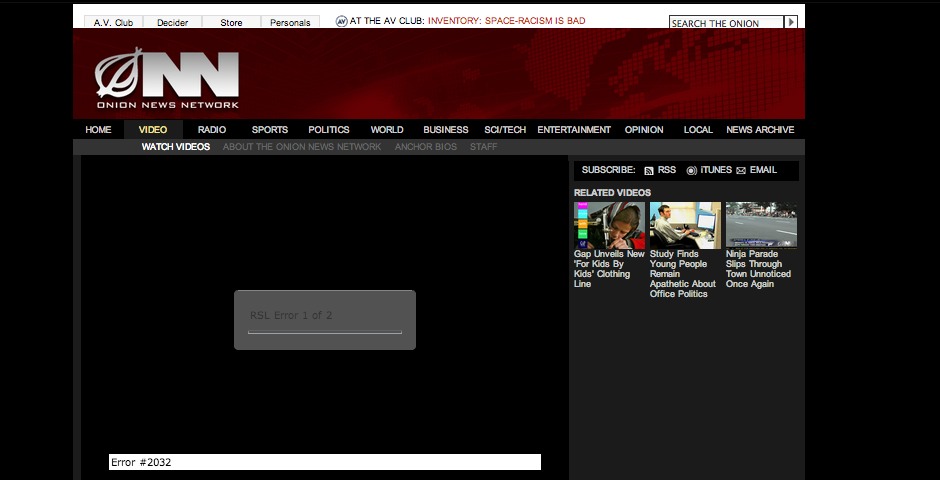This screenshot has height=480, width=940.
Task: Focus the Search The Onion field
Action: click(726, 23)
